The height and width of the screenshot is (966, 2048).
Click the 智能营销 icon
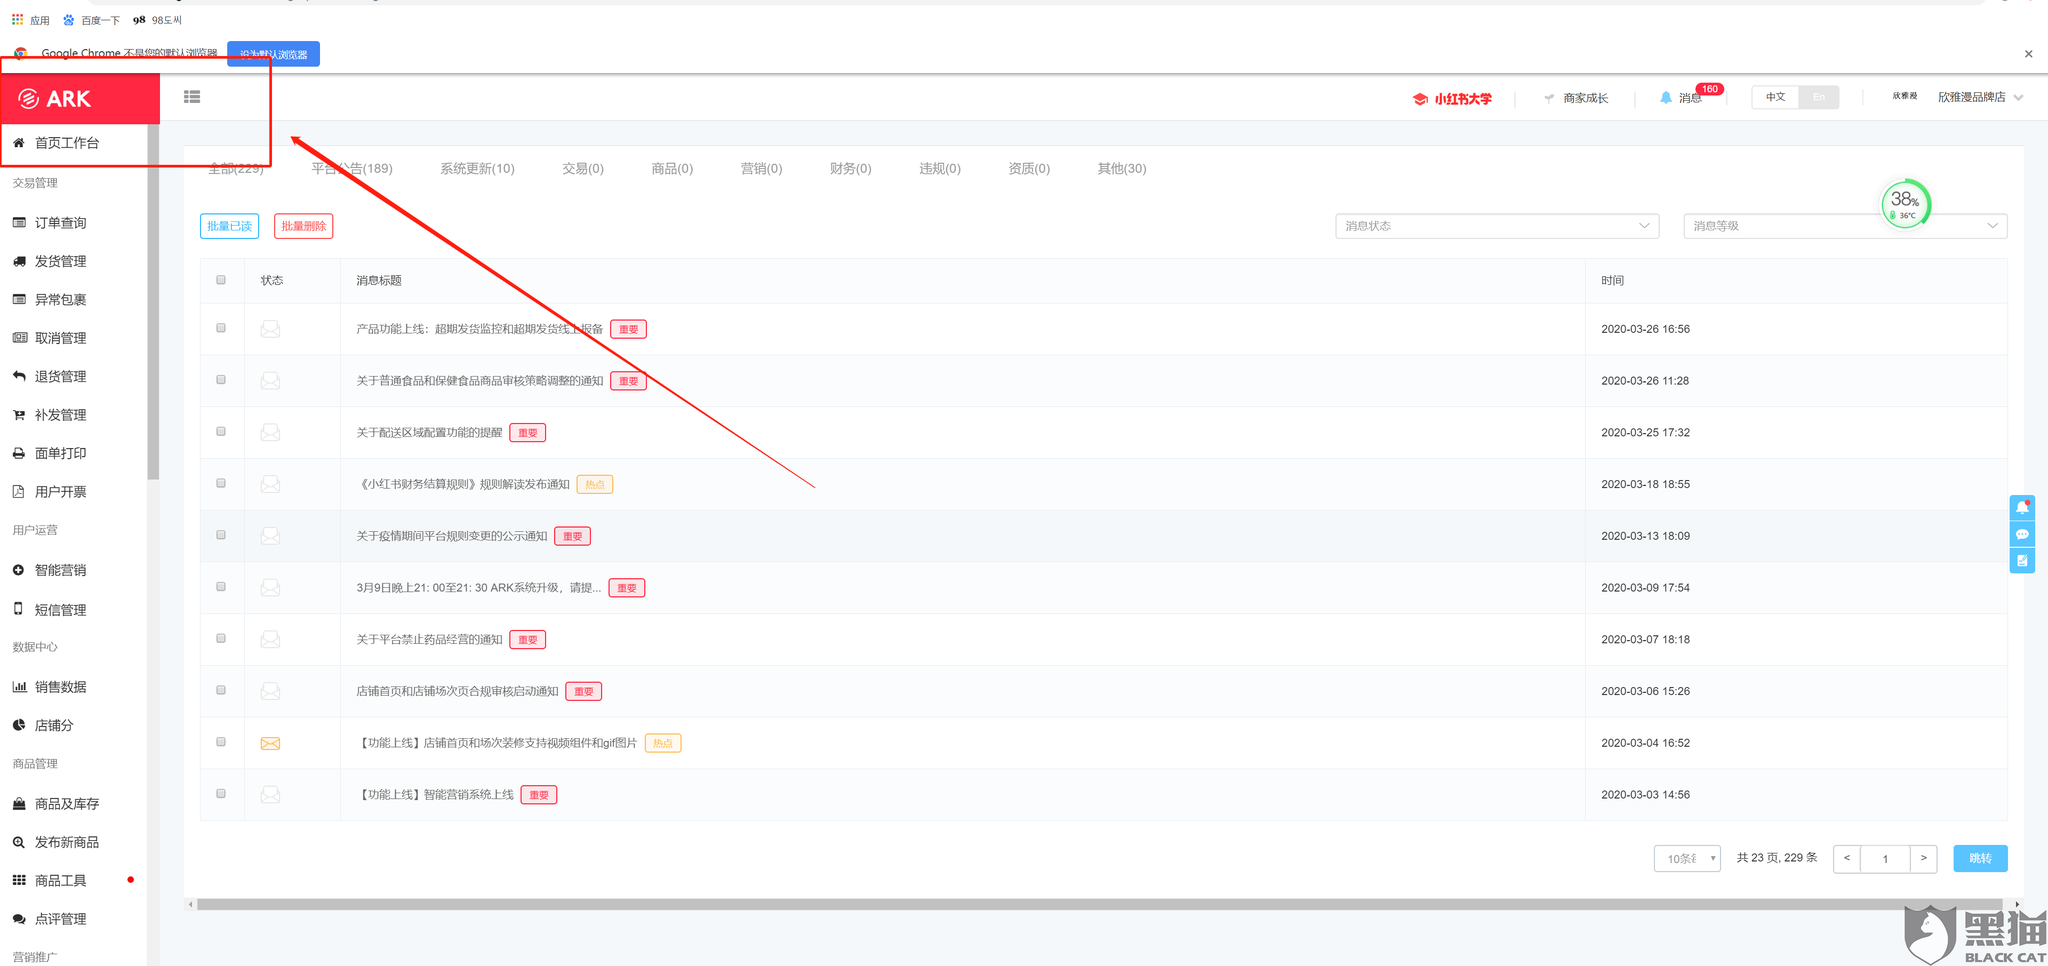pos(19,570)
